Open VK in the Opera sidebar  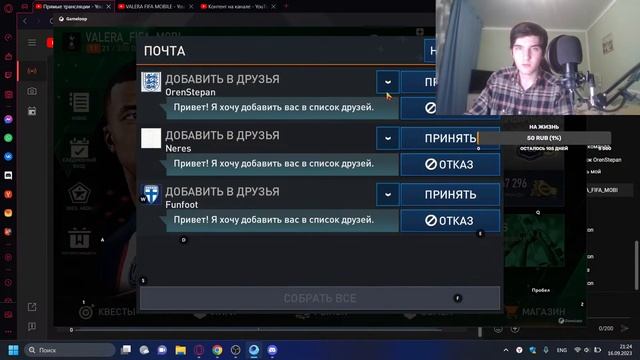click(x=8, y=157)
